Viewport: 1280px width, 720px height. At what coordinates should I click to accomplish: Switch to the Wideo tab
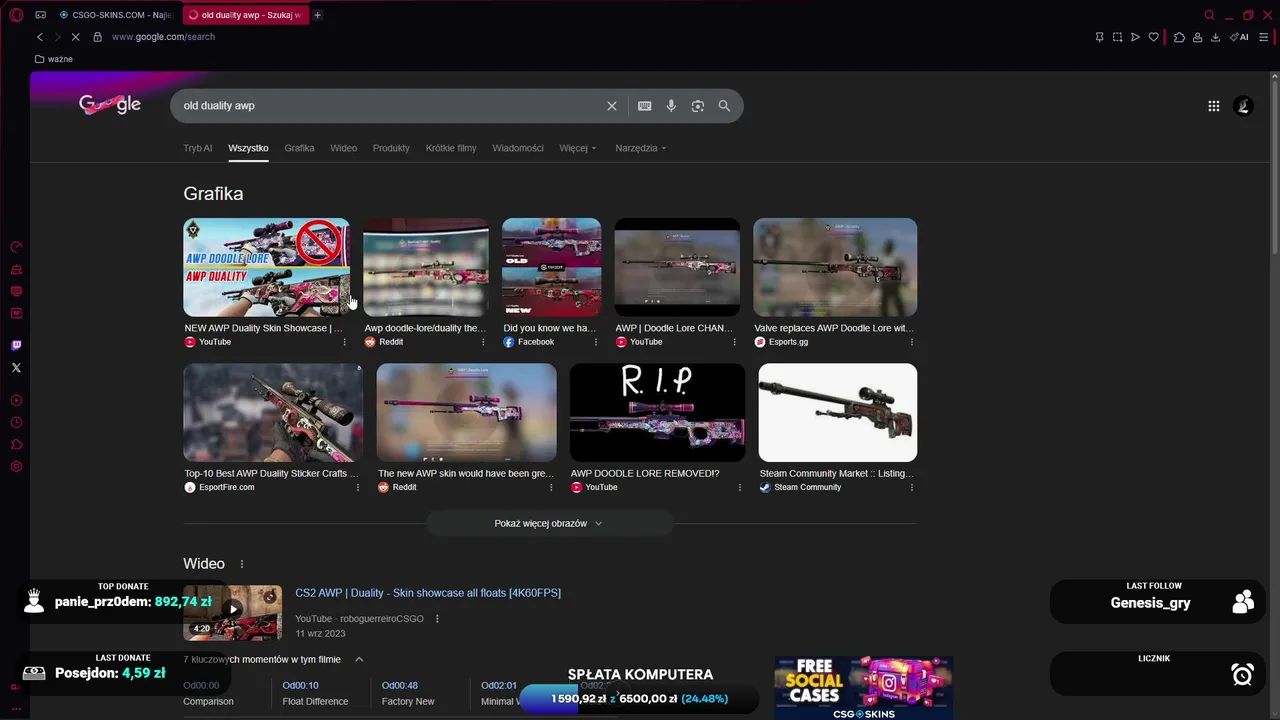coord(343,148)
